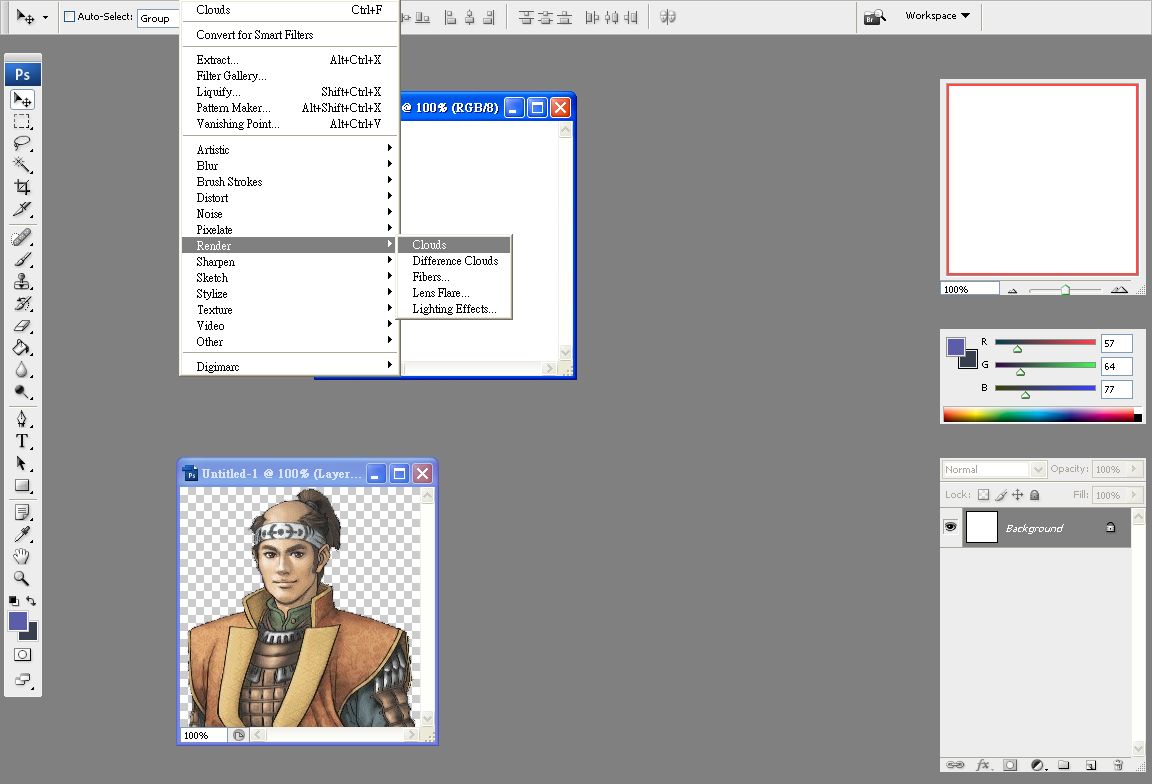The height and width of the screenshot is (784, 1152).
Task: Enable the Auto-Select checkbox
Action: coord(70,16)
